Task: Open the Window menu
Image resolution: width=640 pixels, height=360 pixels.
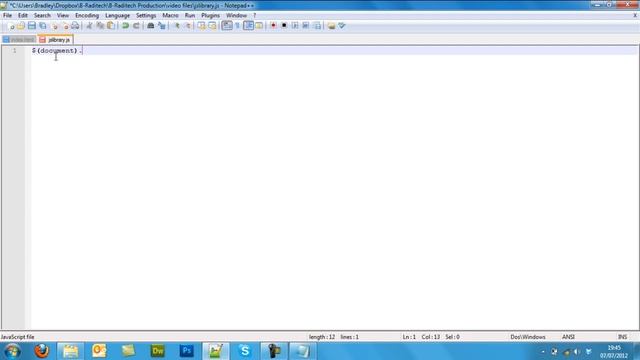Action: point(236,16)
